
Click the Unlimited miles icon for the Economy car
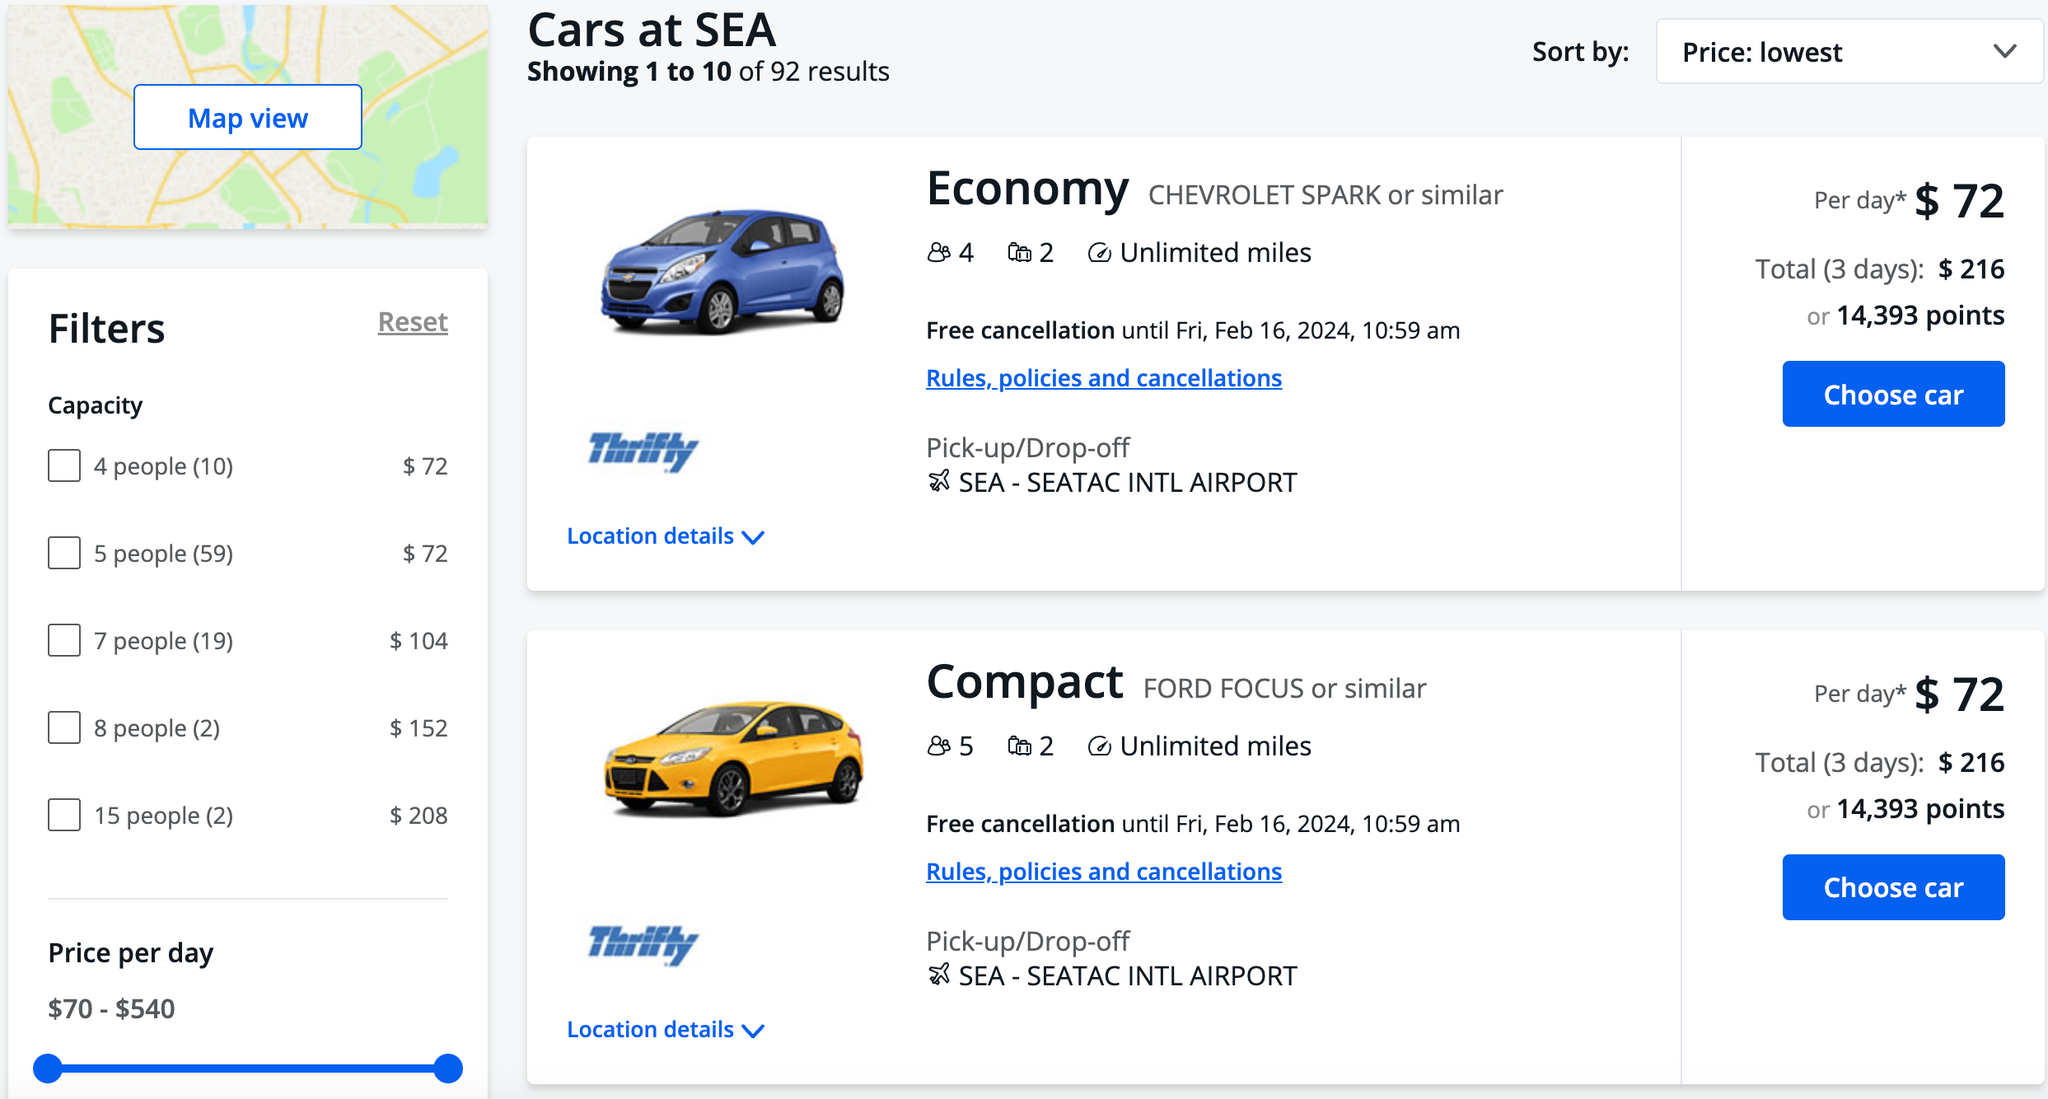[1098, 252]
